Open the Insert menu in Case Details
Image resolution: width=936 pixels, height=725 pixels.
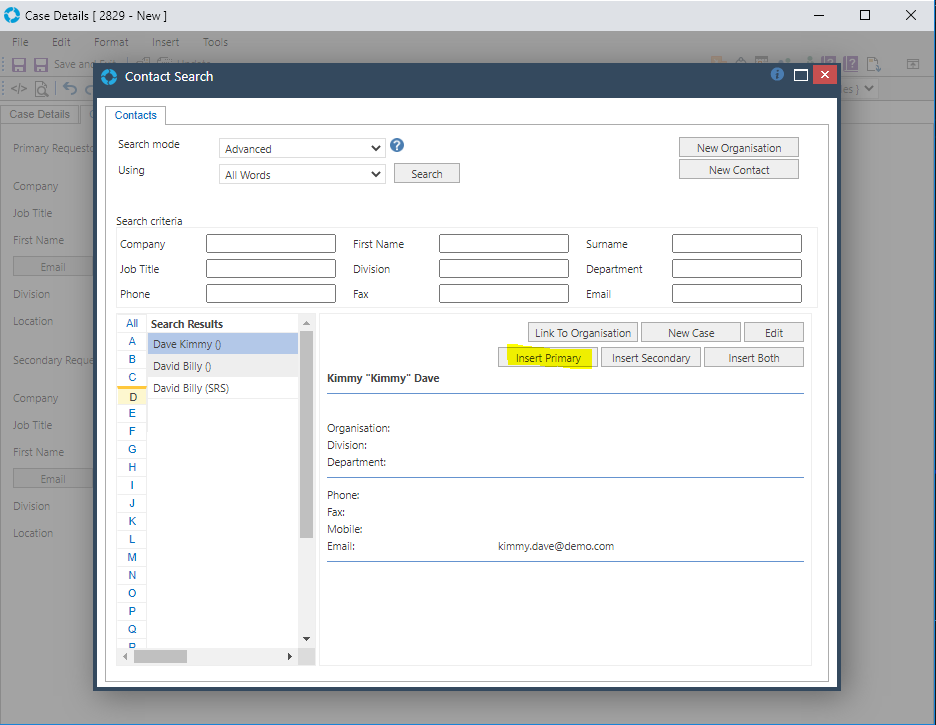click(x=165, y=42)
